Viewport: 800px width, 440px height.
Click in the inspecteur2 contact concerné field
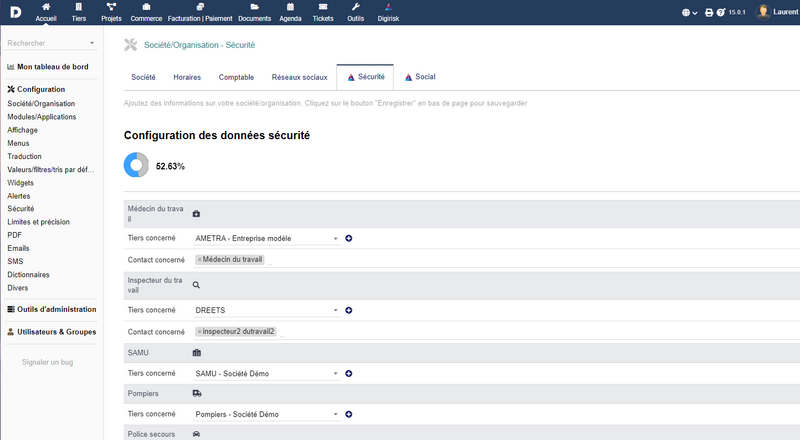pyautogui.click(x=495, y=332)
